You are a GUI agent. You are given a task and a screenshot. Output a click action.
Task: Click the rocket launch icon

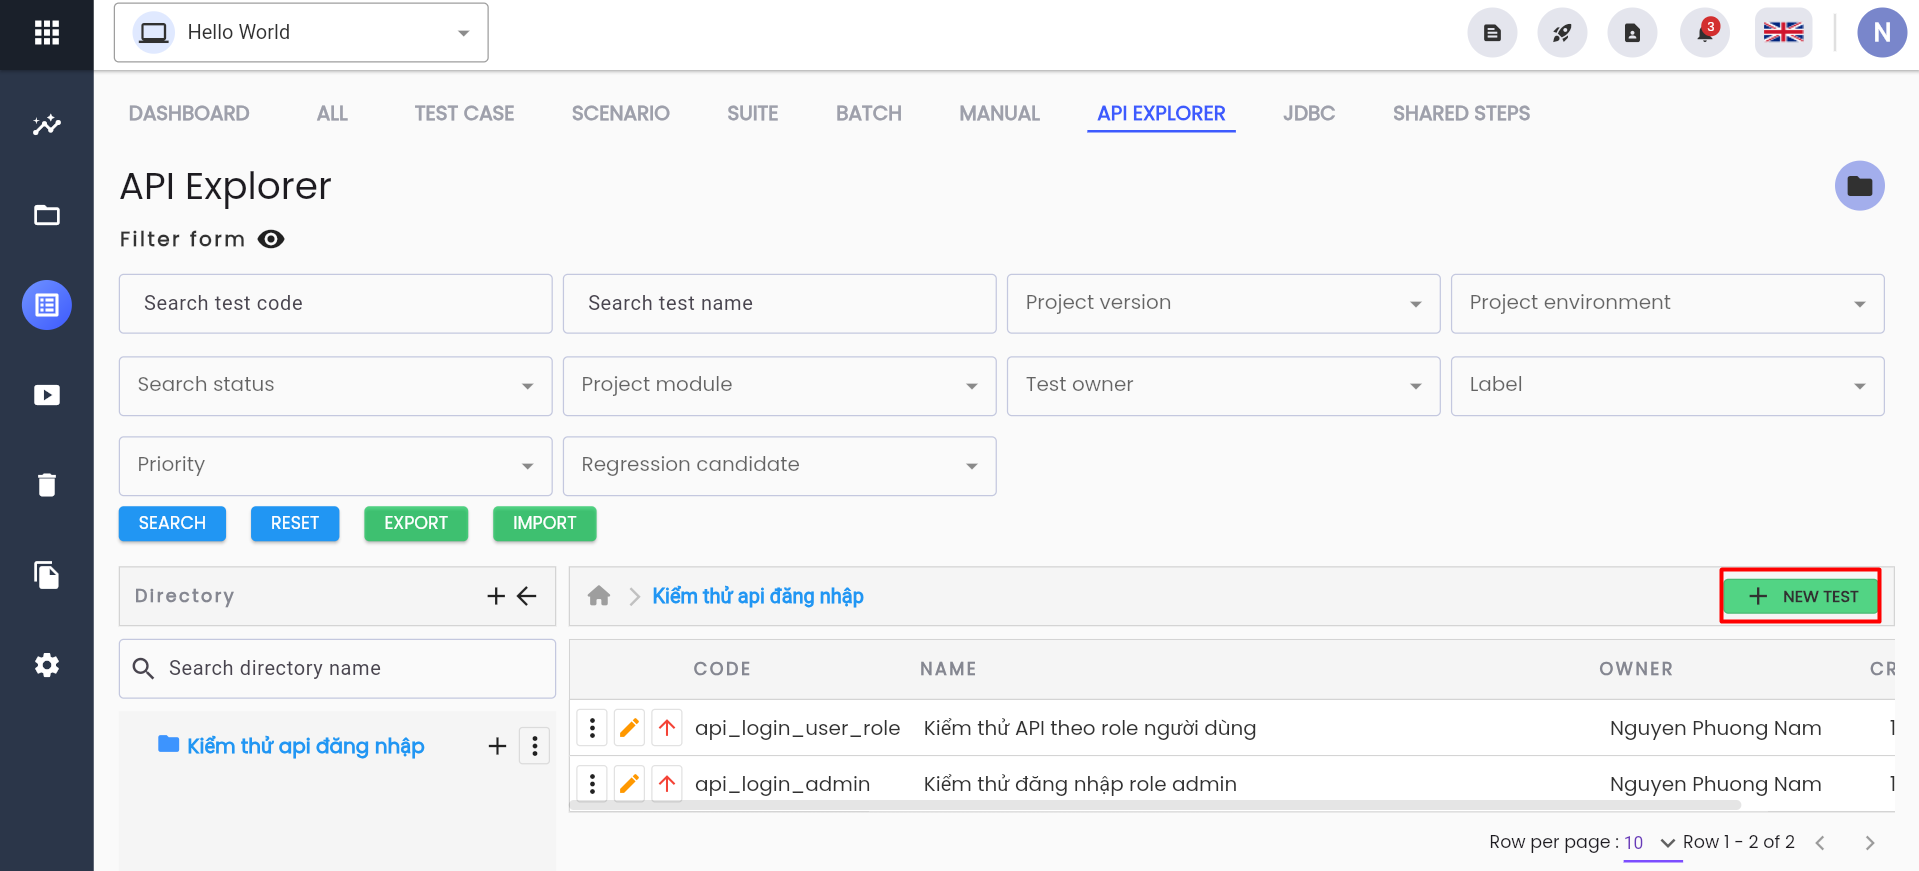(x=1562, y=33)
